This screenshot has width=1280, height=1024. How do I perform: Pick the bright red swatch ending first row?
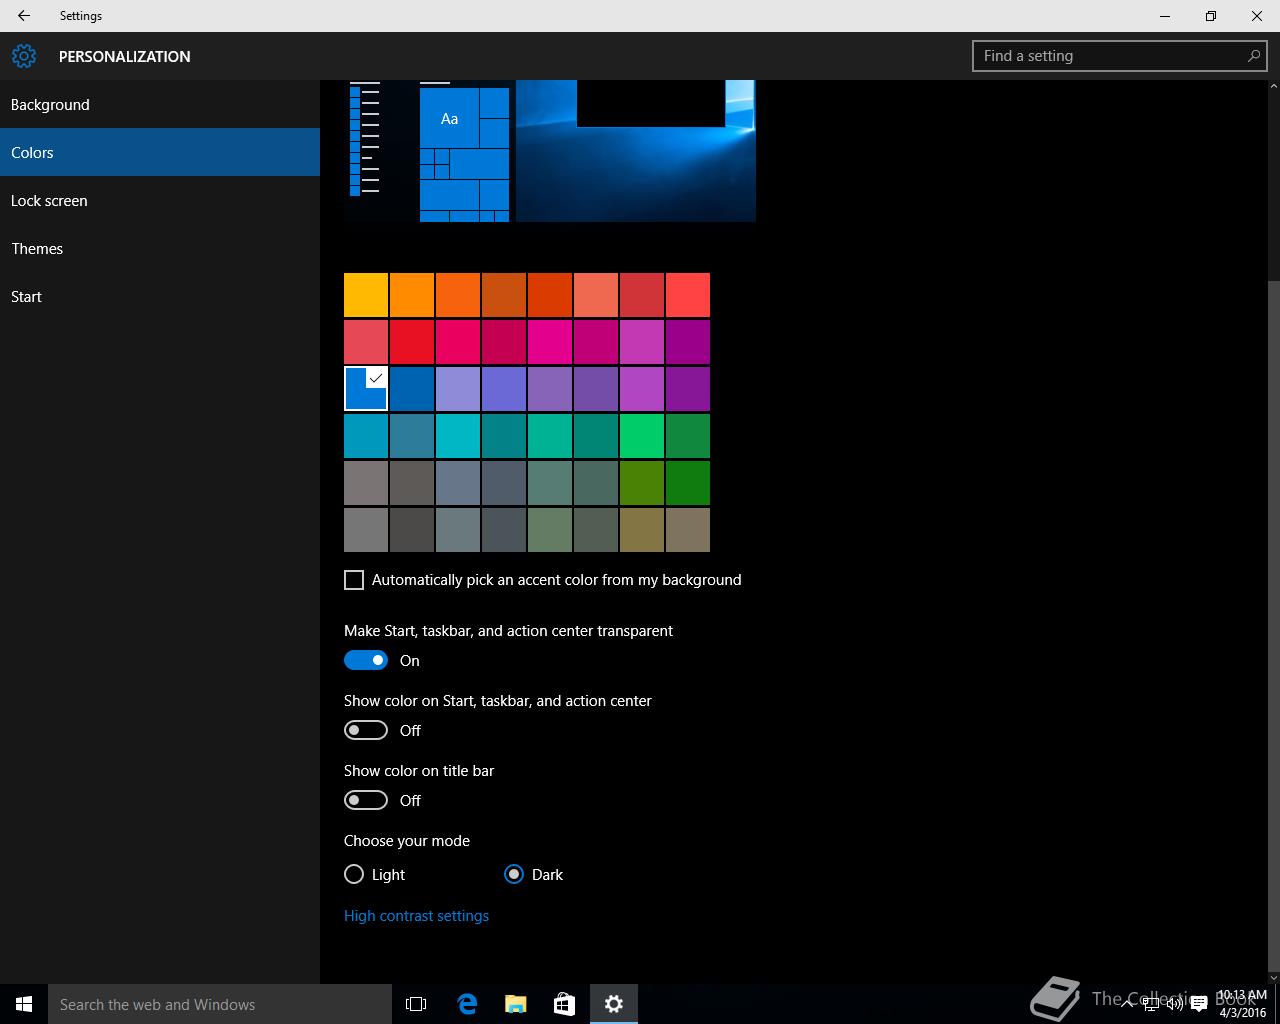[688, 295]
